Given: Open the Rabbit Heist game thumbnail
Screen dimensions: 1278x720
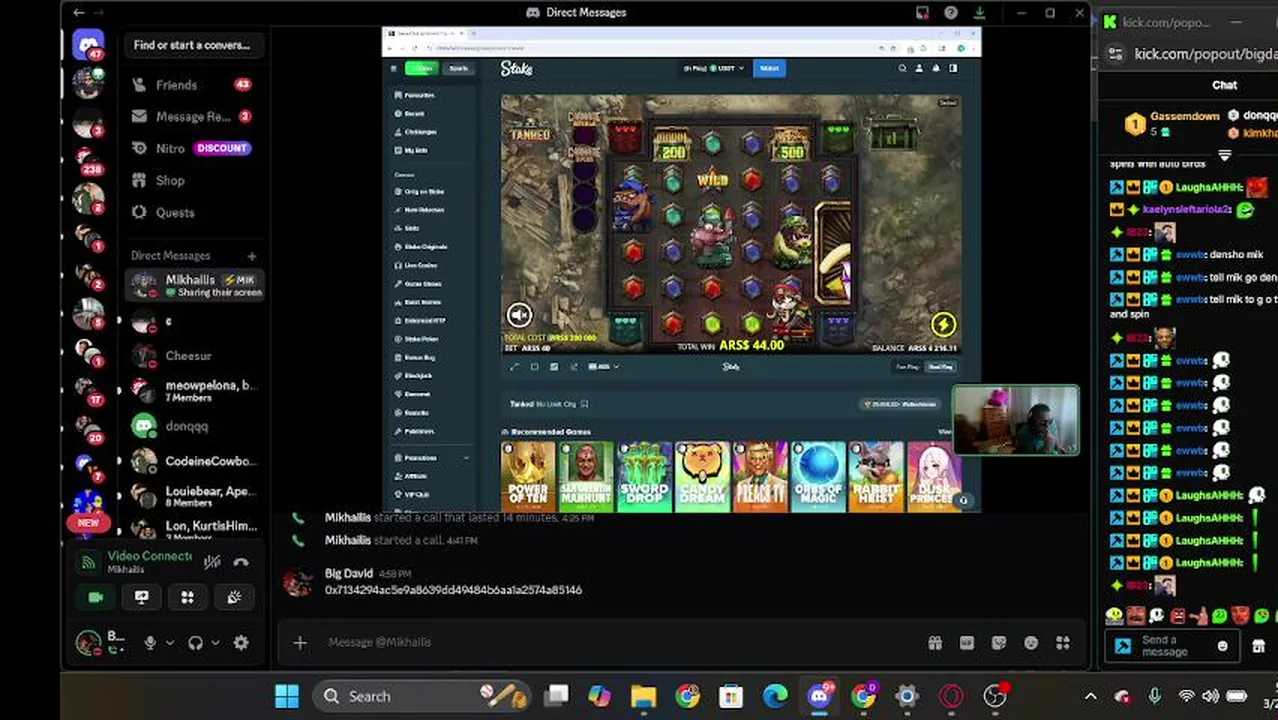Looking at the screenshot, I should (x=876, y=477).
